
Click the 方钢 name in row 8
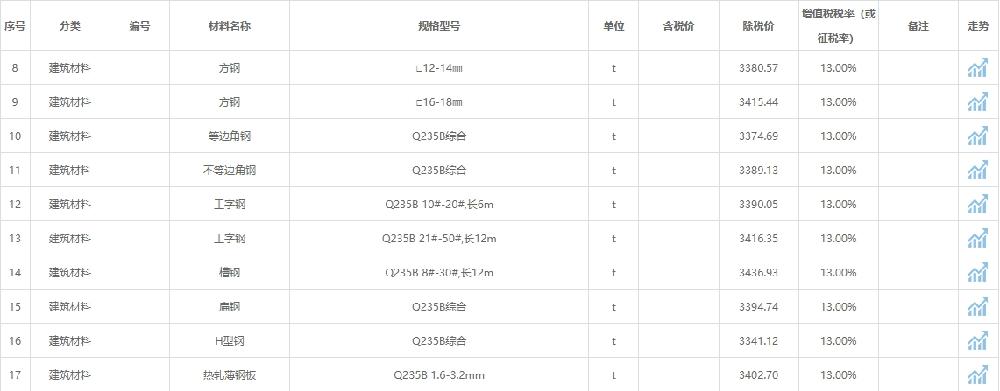229,68
